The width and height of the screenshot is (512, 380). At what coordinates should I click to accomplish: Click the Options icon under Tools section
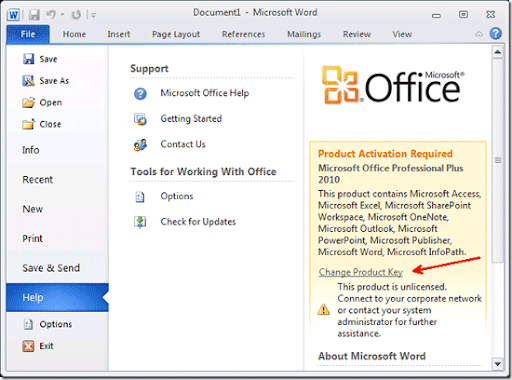140,197
